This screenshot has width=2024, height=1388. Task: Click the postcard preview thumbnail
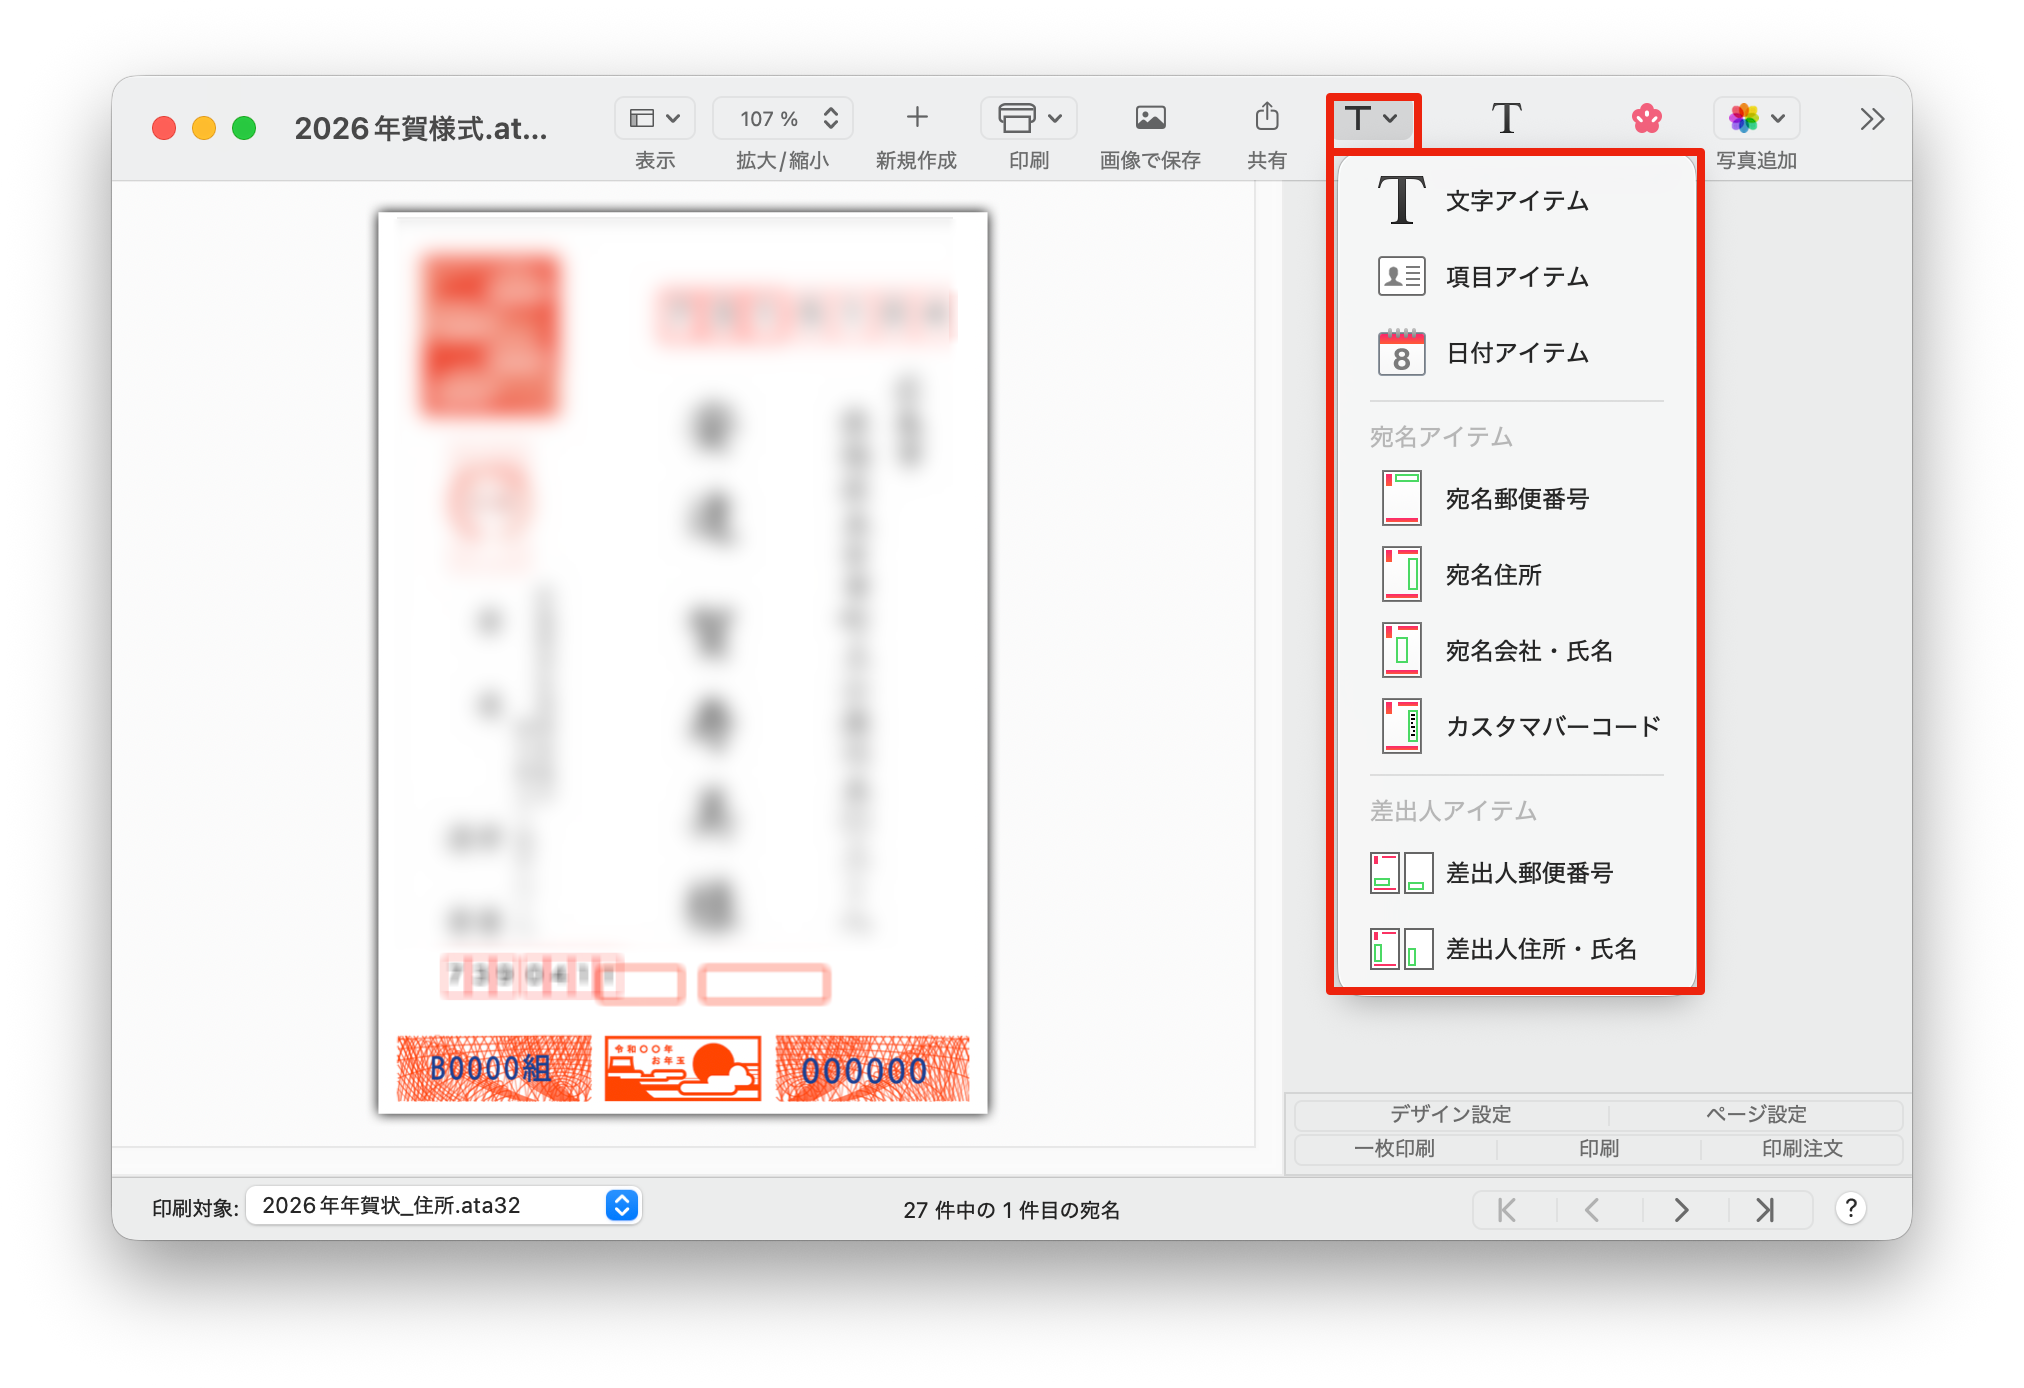click(x=683, y=662)
